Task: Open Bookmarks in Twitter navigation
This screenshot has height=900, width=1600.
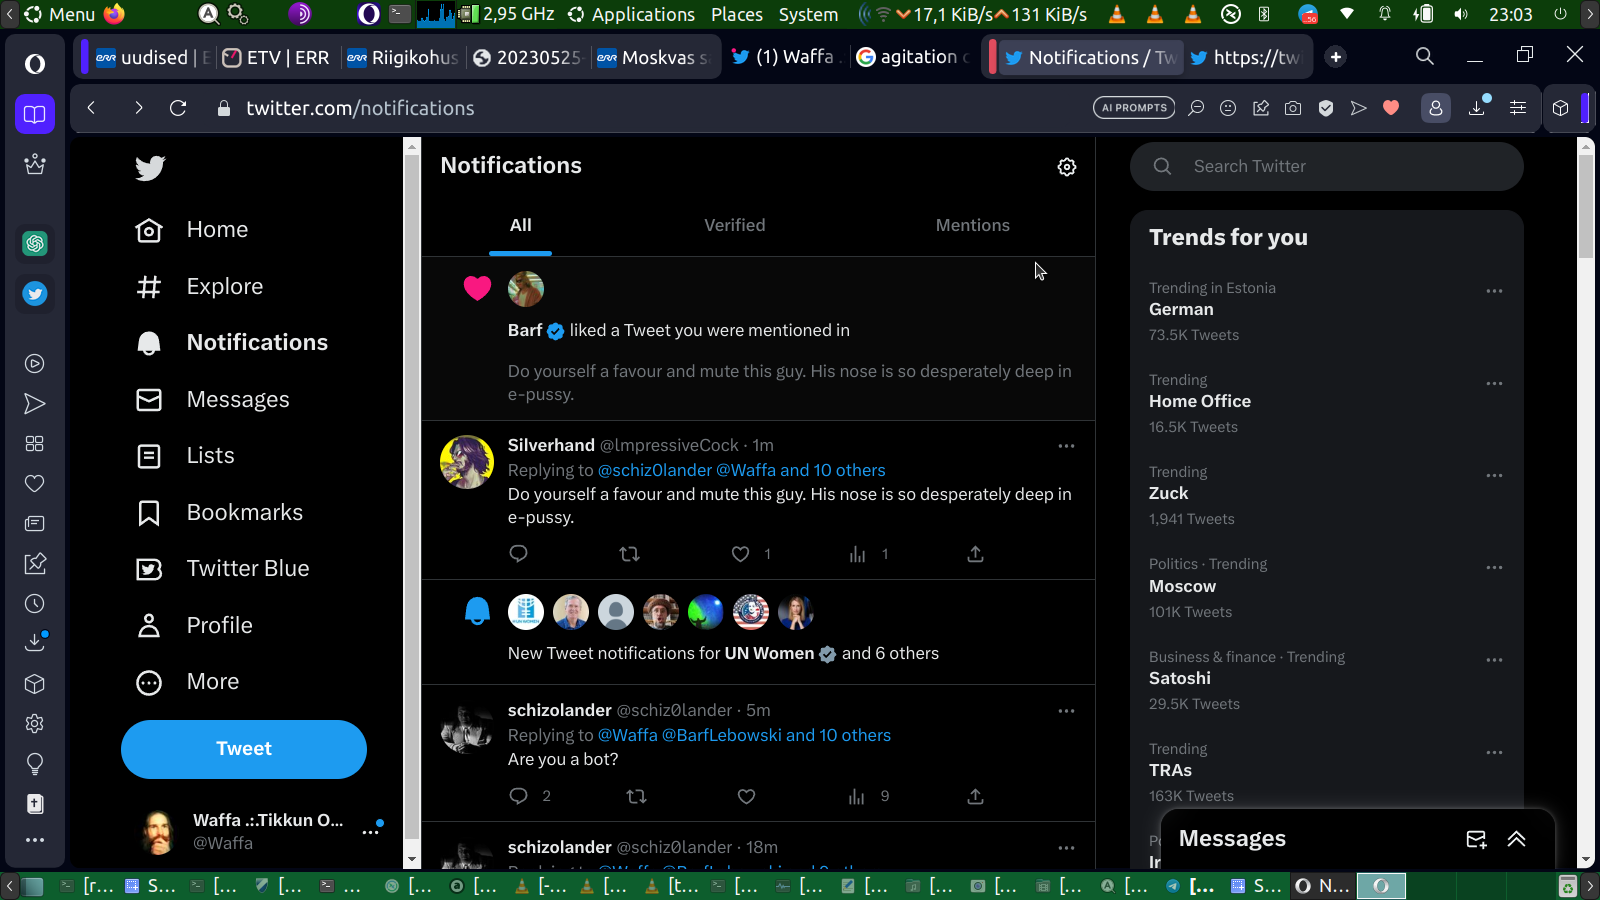Action: click(219, 513)
